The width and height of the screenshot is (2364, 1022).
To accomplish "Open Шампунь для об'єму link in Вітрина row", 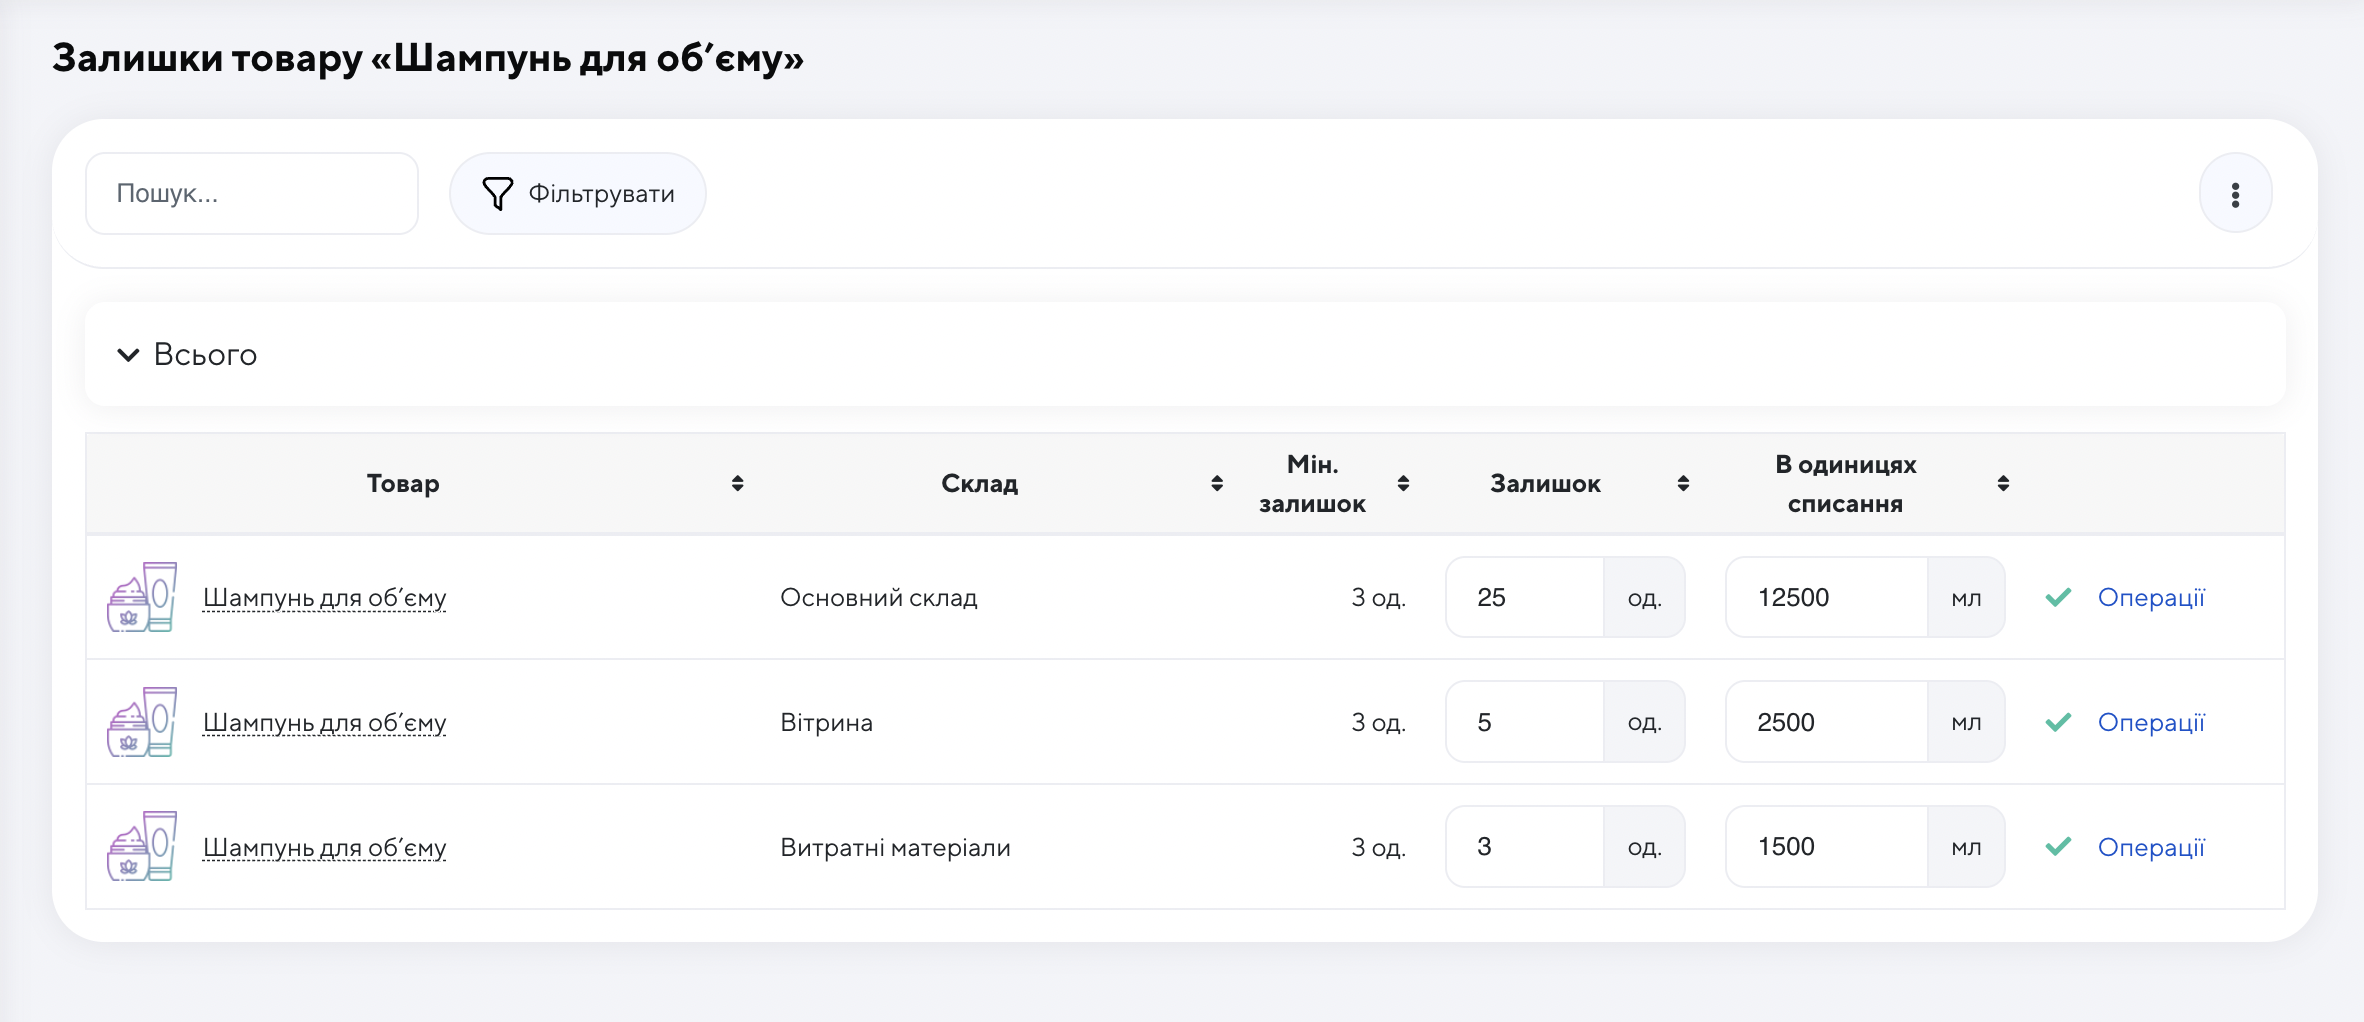I will [324, 722].
